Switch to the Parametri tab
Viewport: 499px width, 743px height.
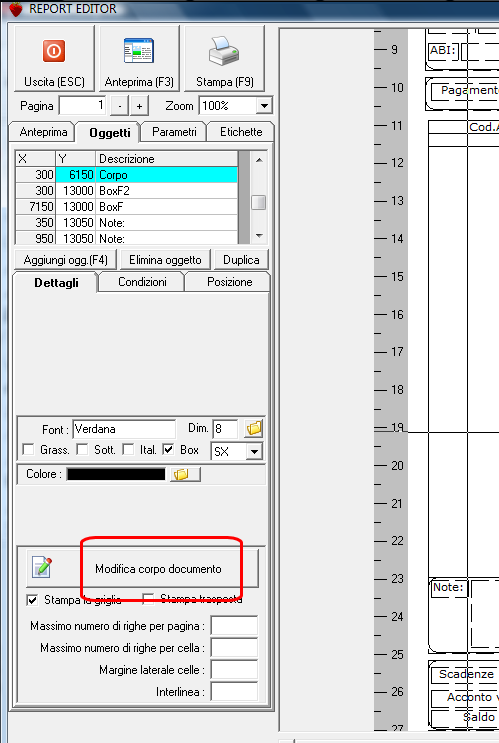pyautogui.click(x=174, y=132)
